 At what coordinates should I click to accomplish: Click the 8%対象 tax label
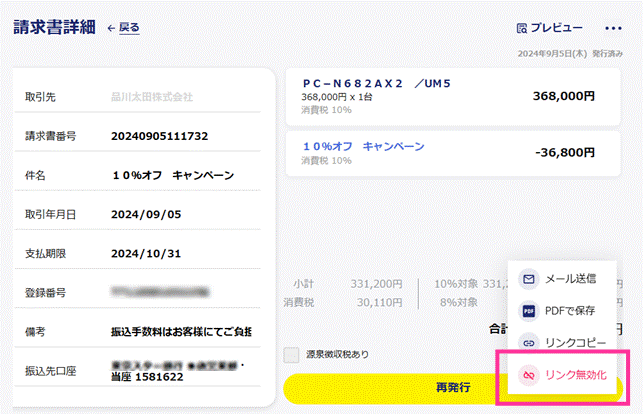[459, 303]
